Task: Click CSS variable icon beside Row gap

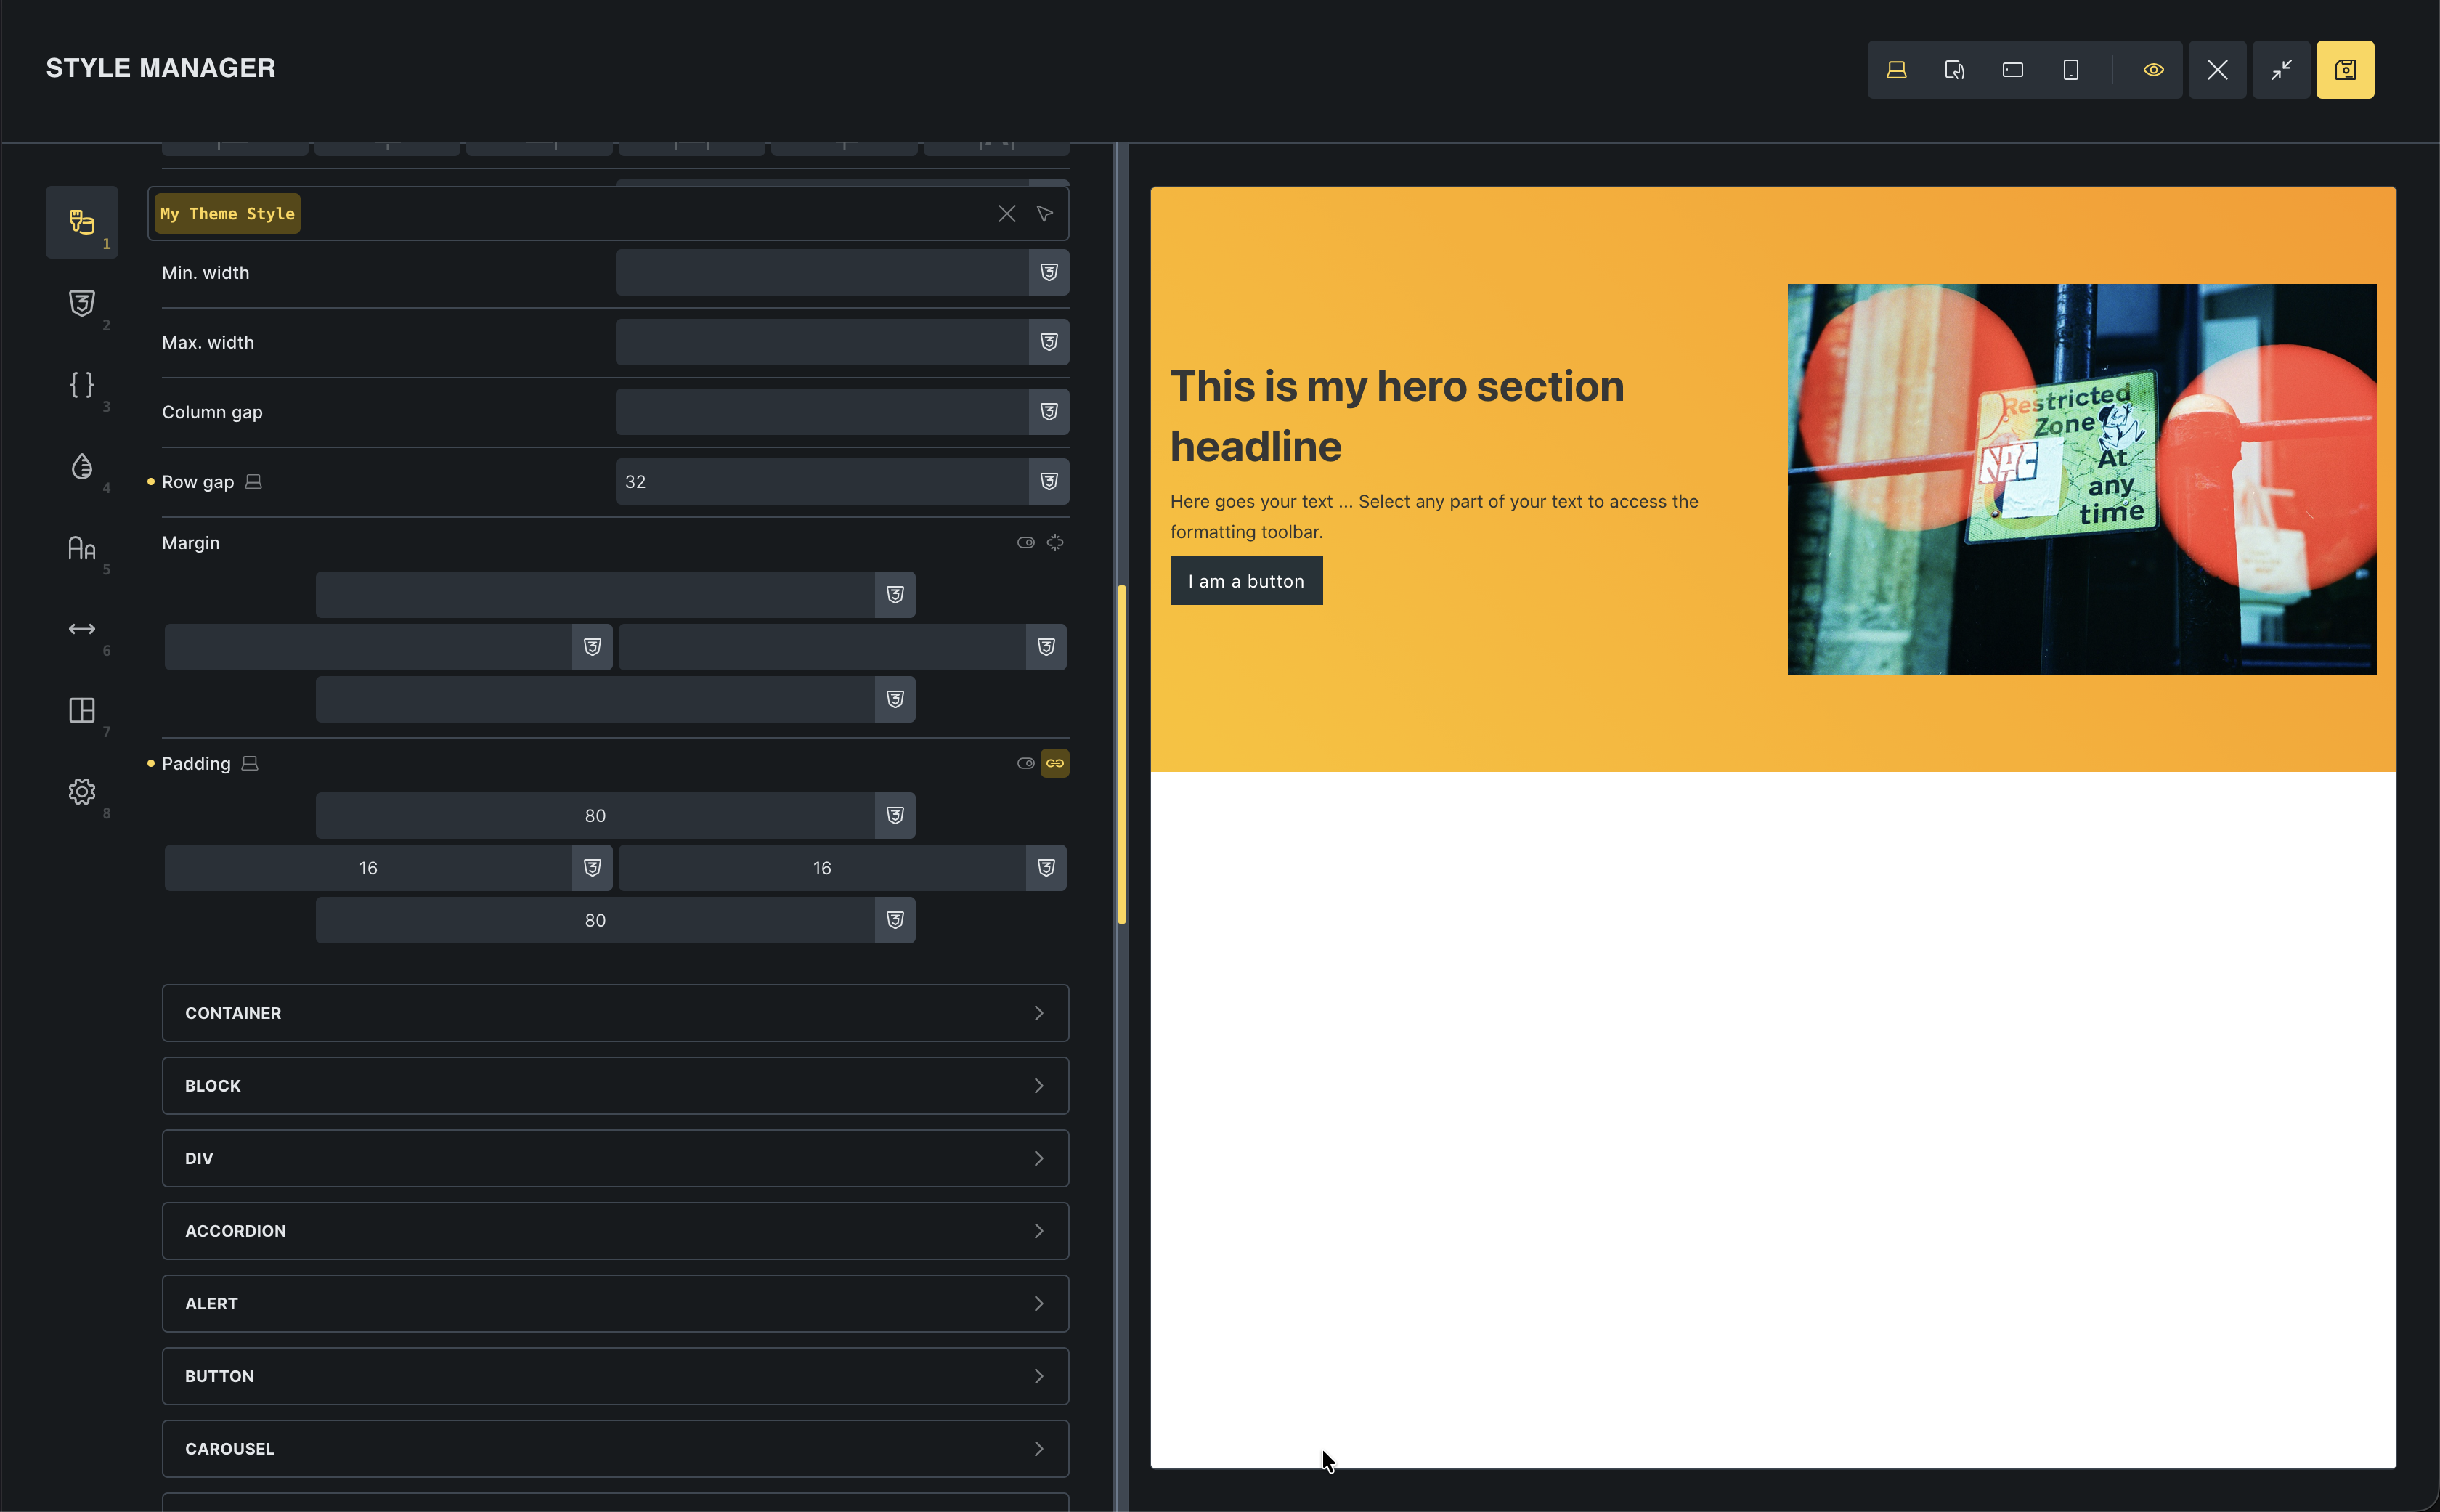Action: (1048, 482)
